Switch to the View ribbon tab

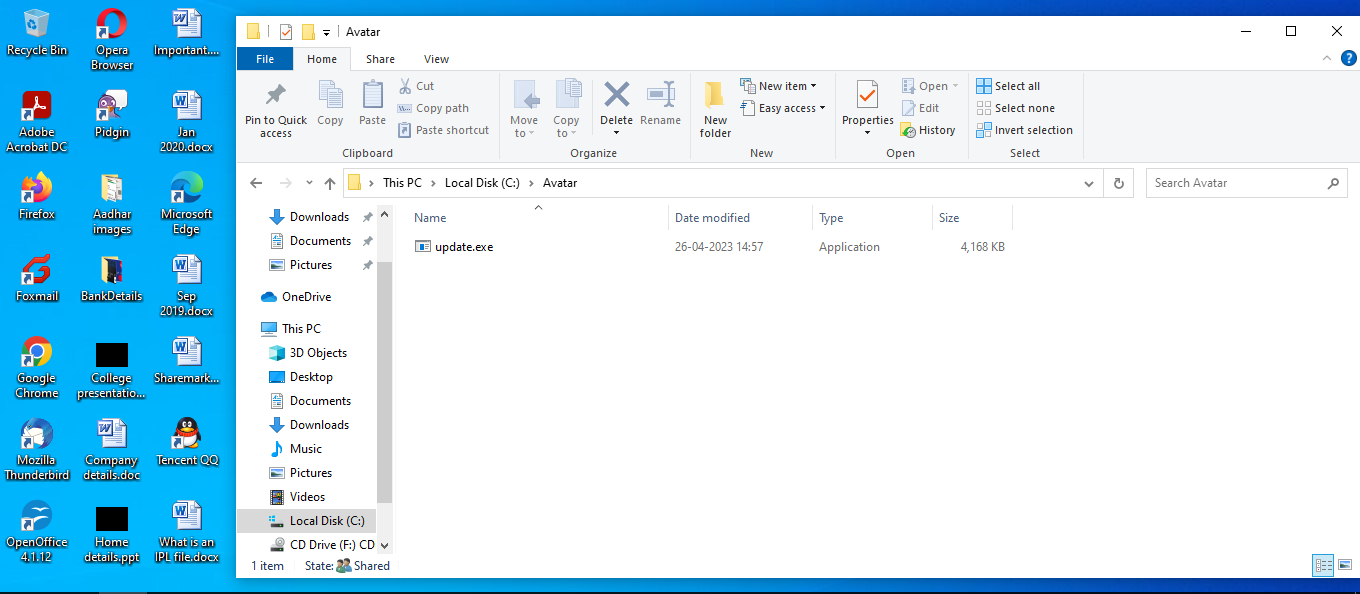(x=436, y=58)
